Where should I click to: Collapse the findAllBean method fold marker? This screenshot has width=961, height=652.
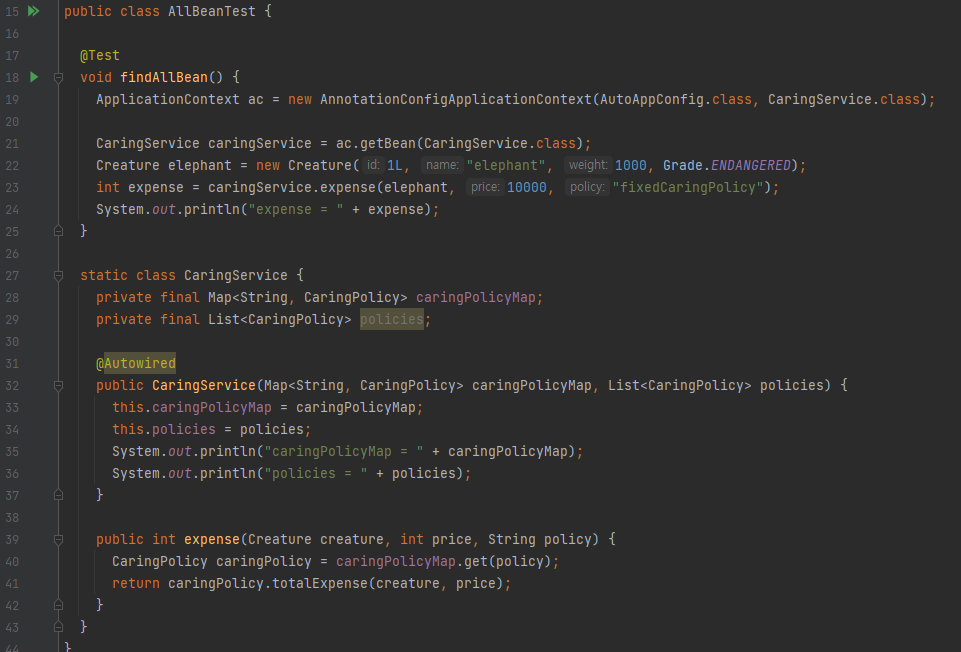(x=58, y=77)
